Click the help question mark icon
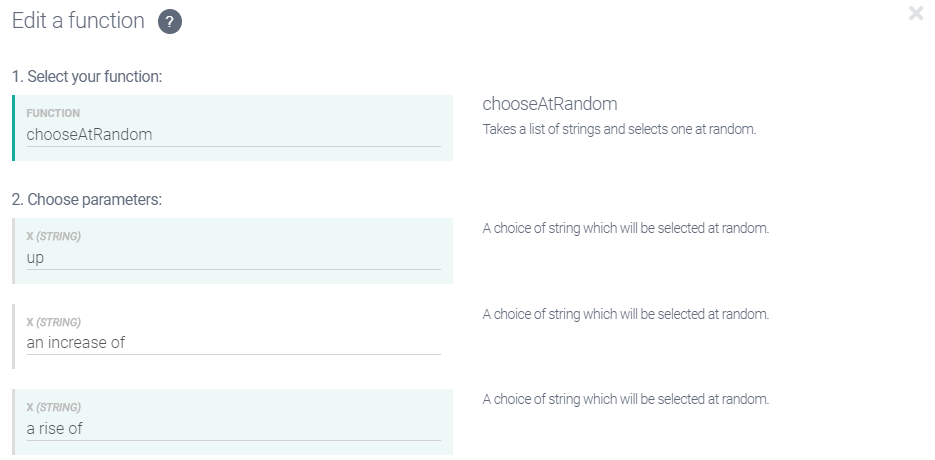Screen dimensions: 935x460 [170, 22]
